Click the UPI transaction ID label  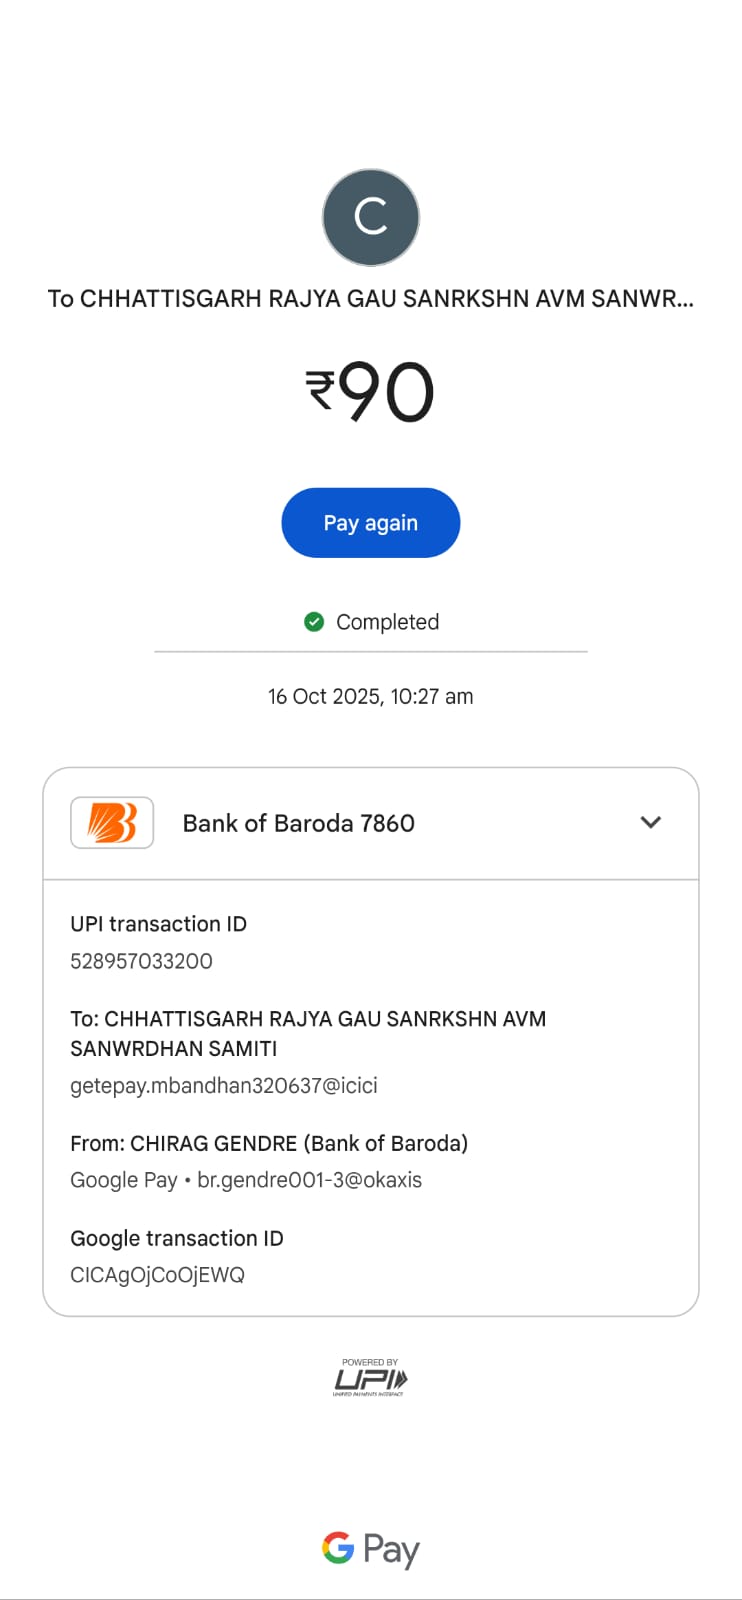tap(158, 924)
